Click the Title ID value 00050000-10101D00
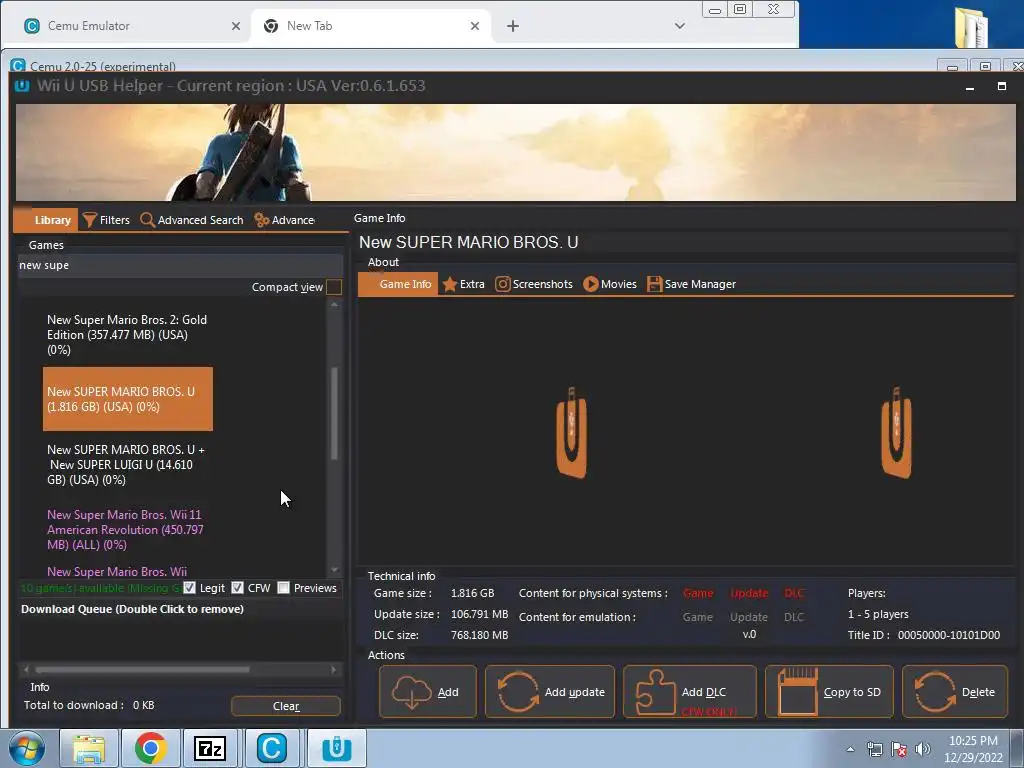This screenshot has height=768, width=1024. [948, 635]
